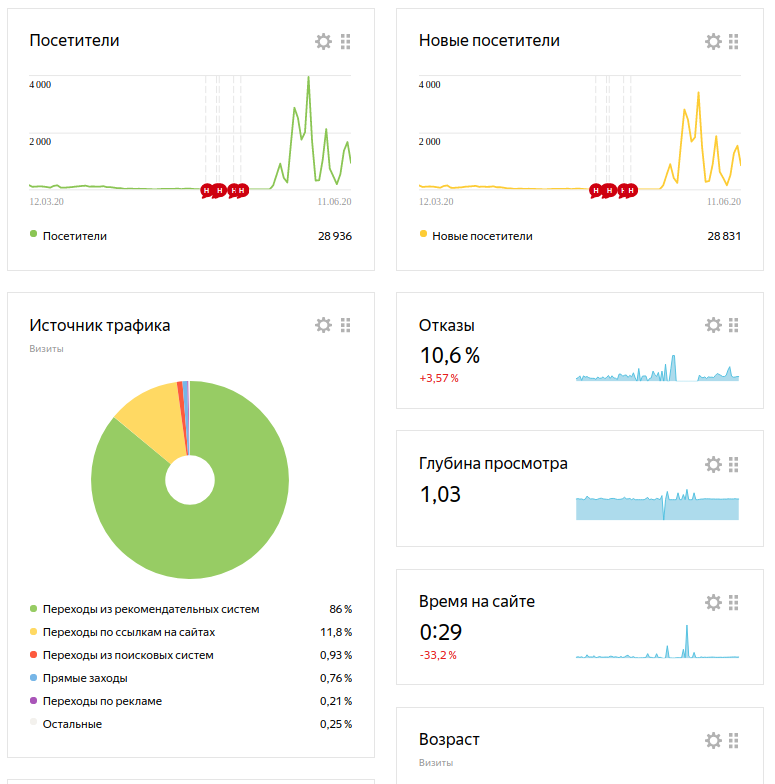
Task: Click drag-handle grid icon on Возраст widget
Action: [x=735, y=740]
